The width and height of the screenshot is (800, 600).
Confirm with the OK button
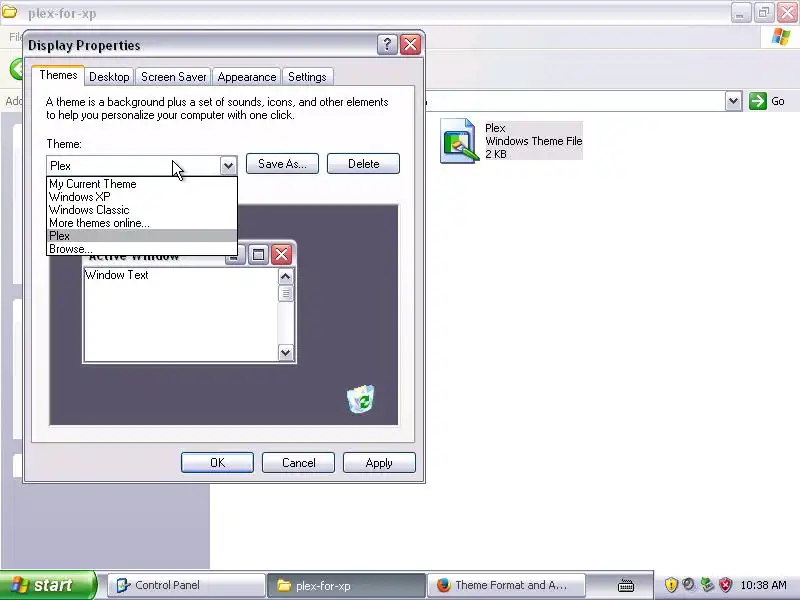(217, 463)
